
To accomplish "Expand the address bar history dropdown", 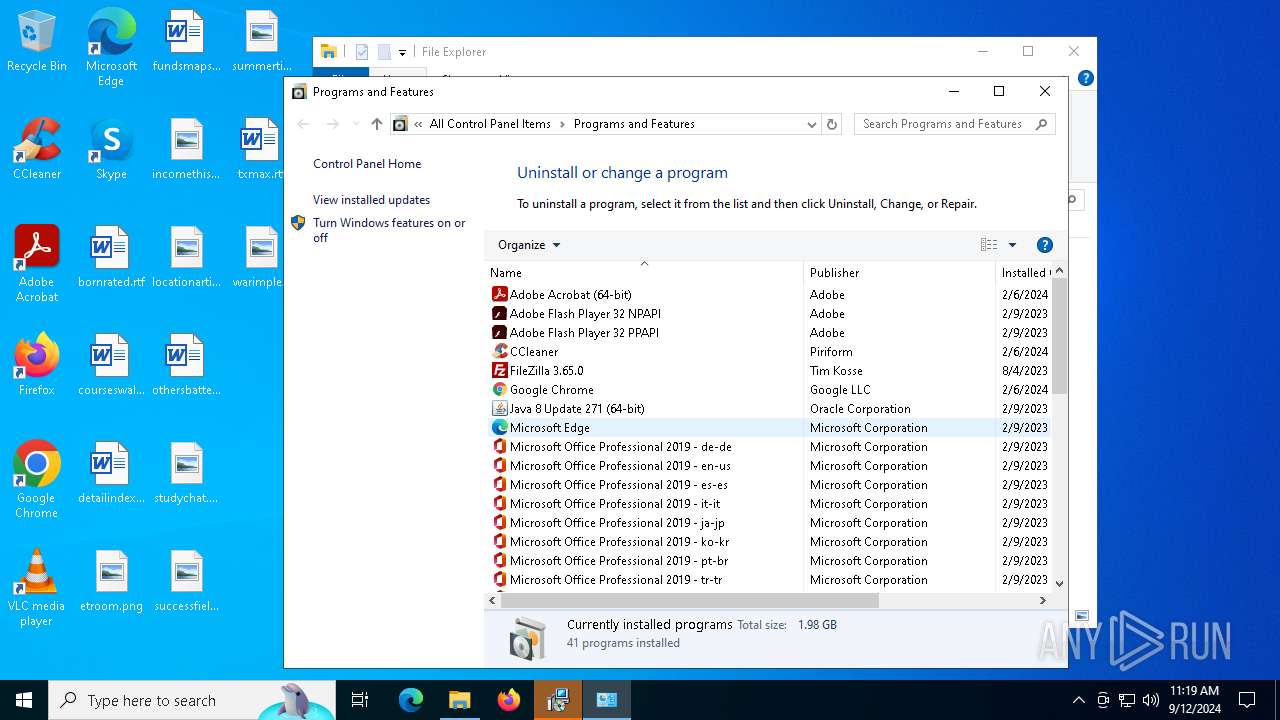I will coord(811,124).
